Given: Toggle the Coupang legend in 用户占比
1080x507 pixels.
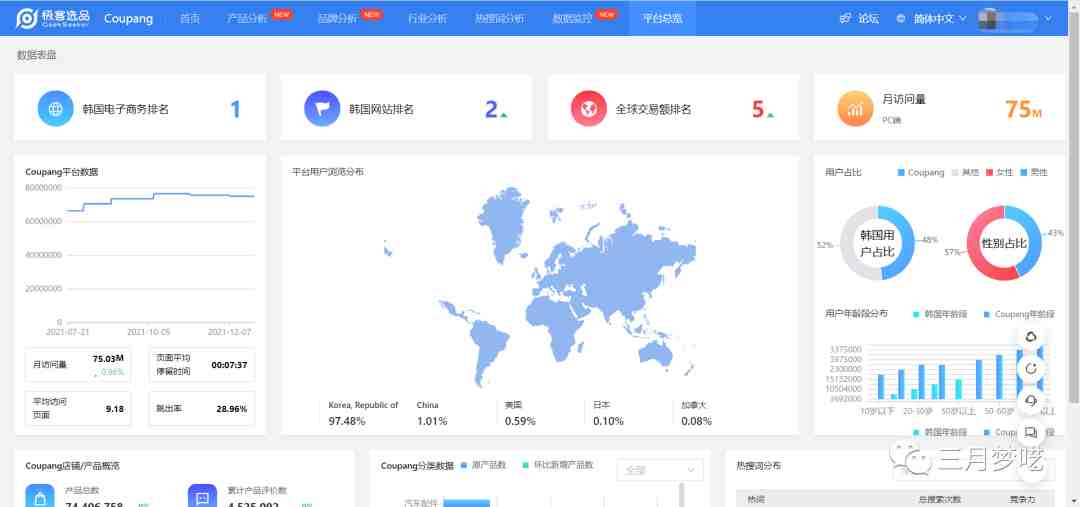Looking at the screenshot, I should tap(920, 172).
